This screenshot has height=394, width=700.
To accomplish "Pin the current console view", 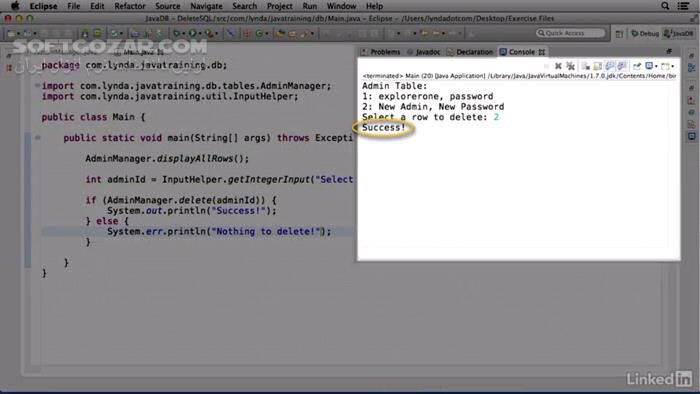I will [x=637, y=66].
